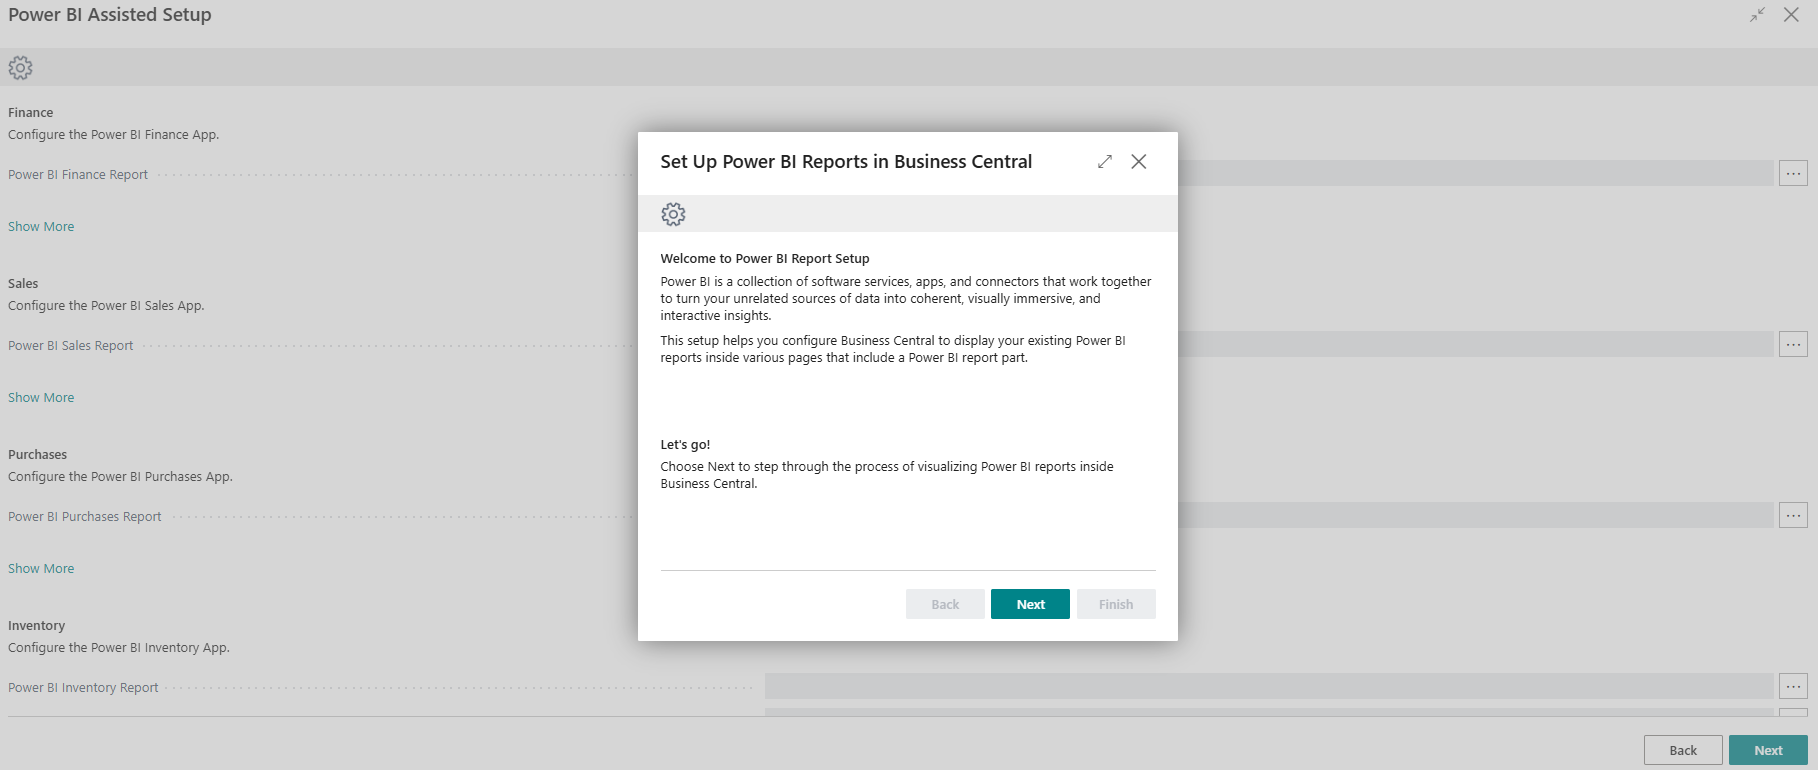Close the Set Up Power BI Reports dialog

click(x=1139, y=162)
